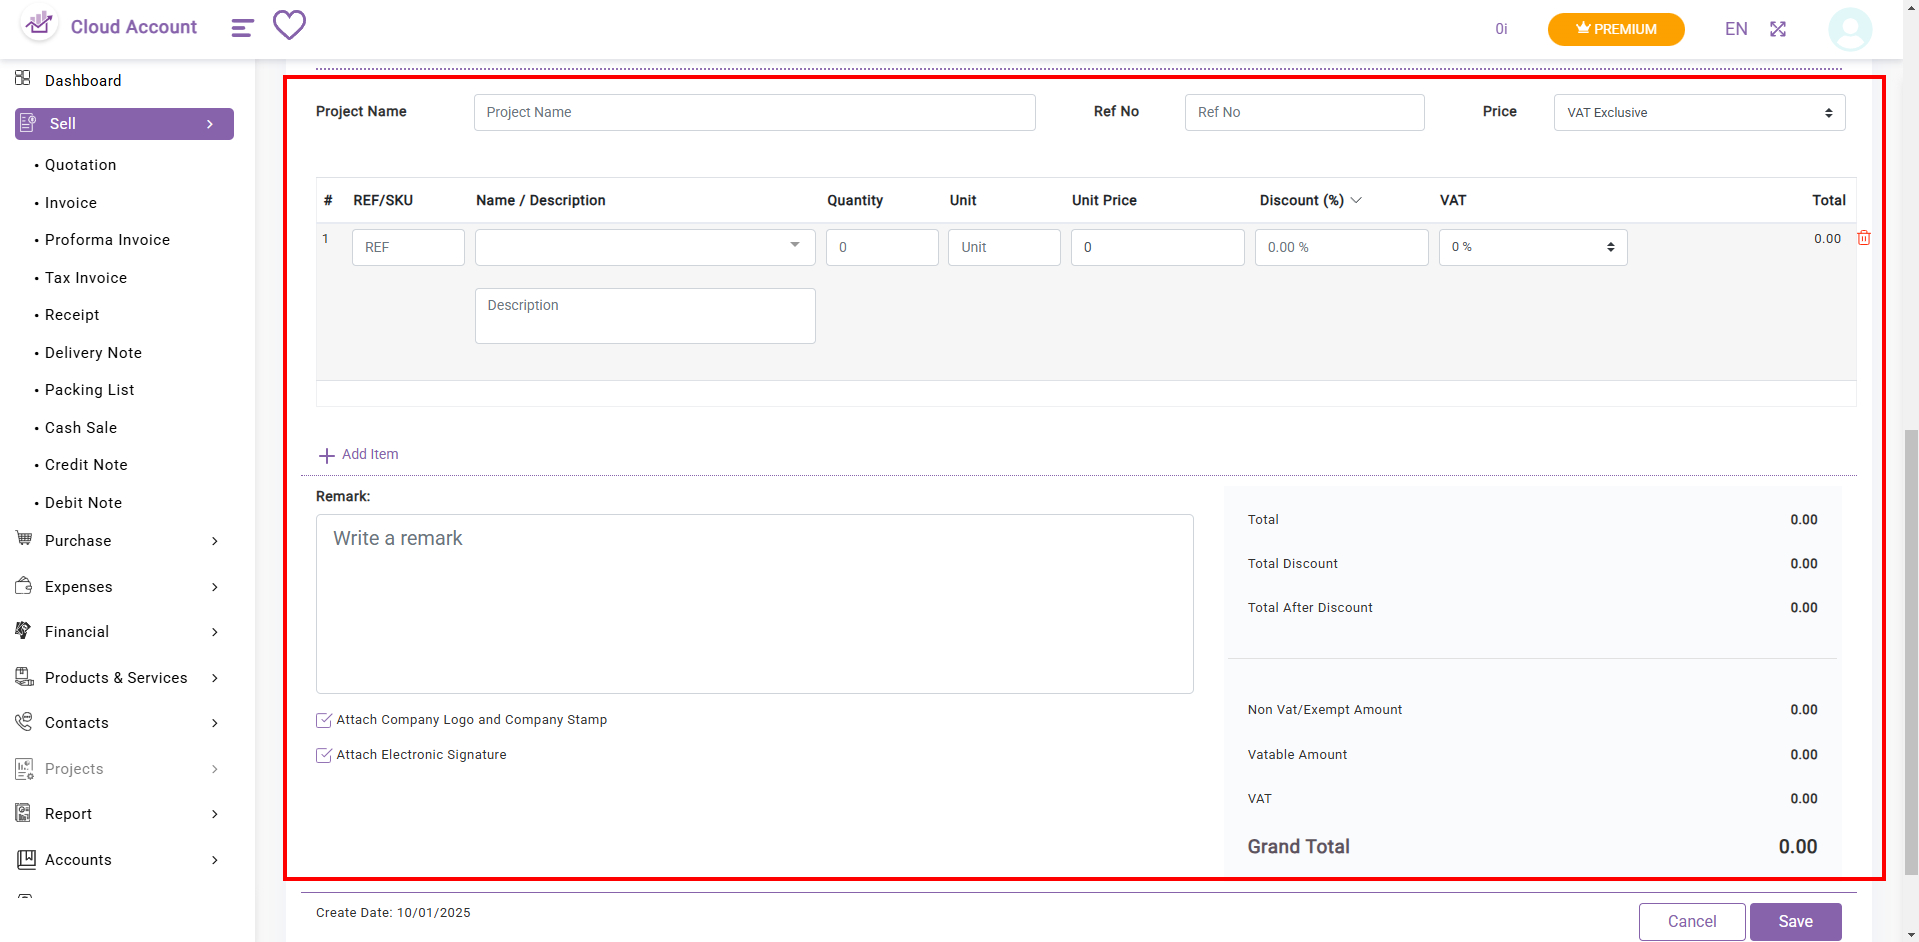The height and width of the screenshot is (942, 1919).
Task: Select the Products & Services icon
Action: [23, 677]
